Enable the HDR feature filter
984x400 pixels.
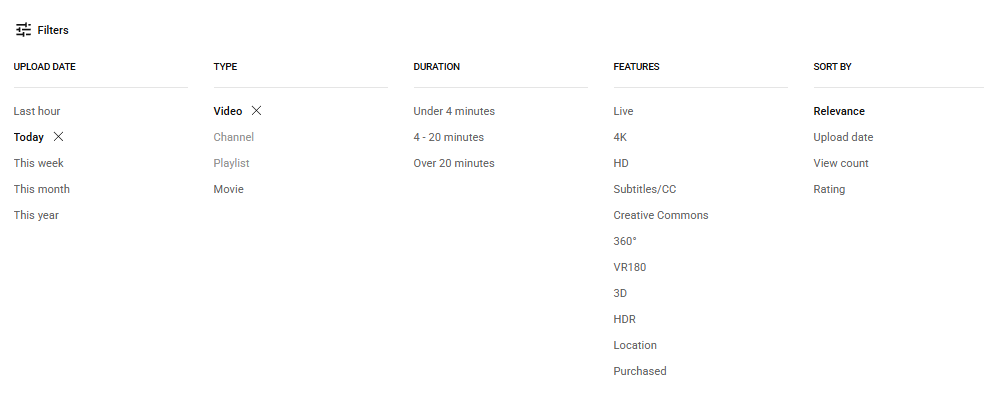click(x=624, y=319)
